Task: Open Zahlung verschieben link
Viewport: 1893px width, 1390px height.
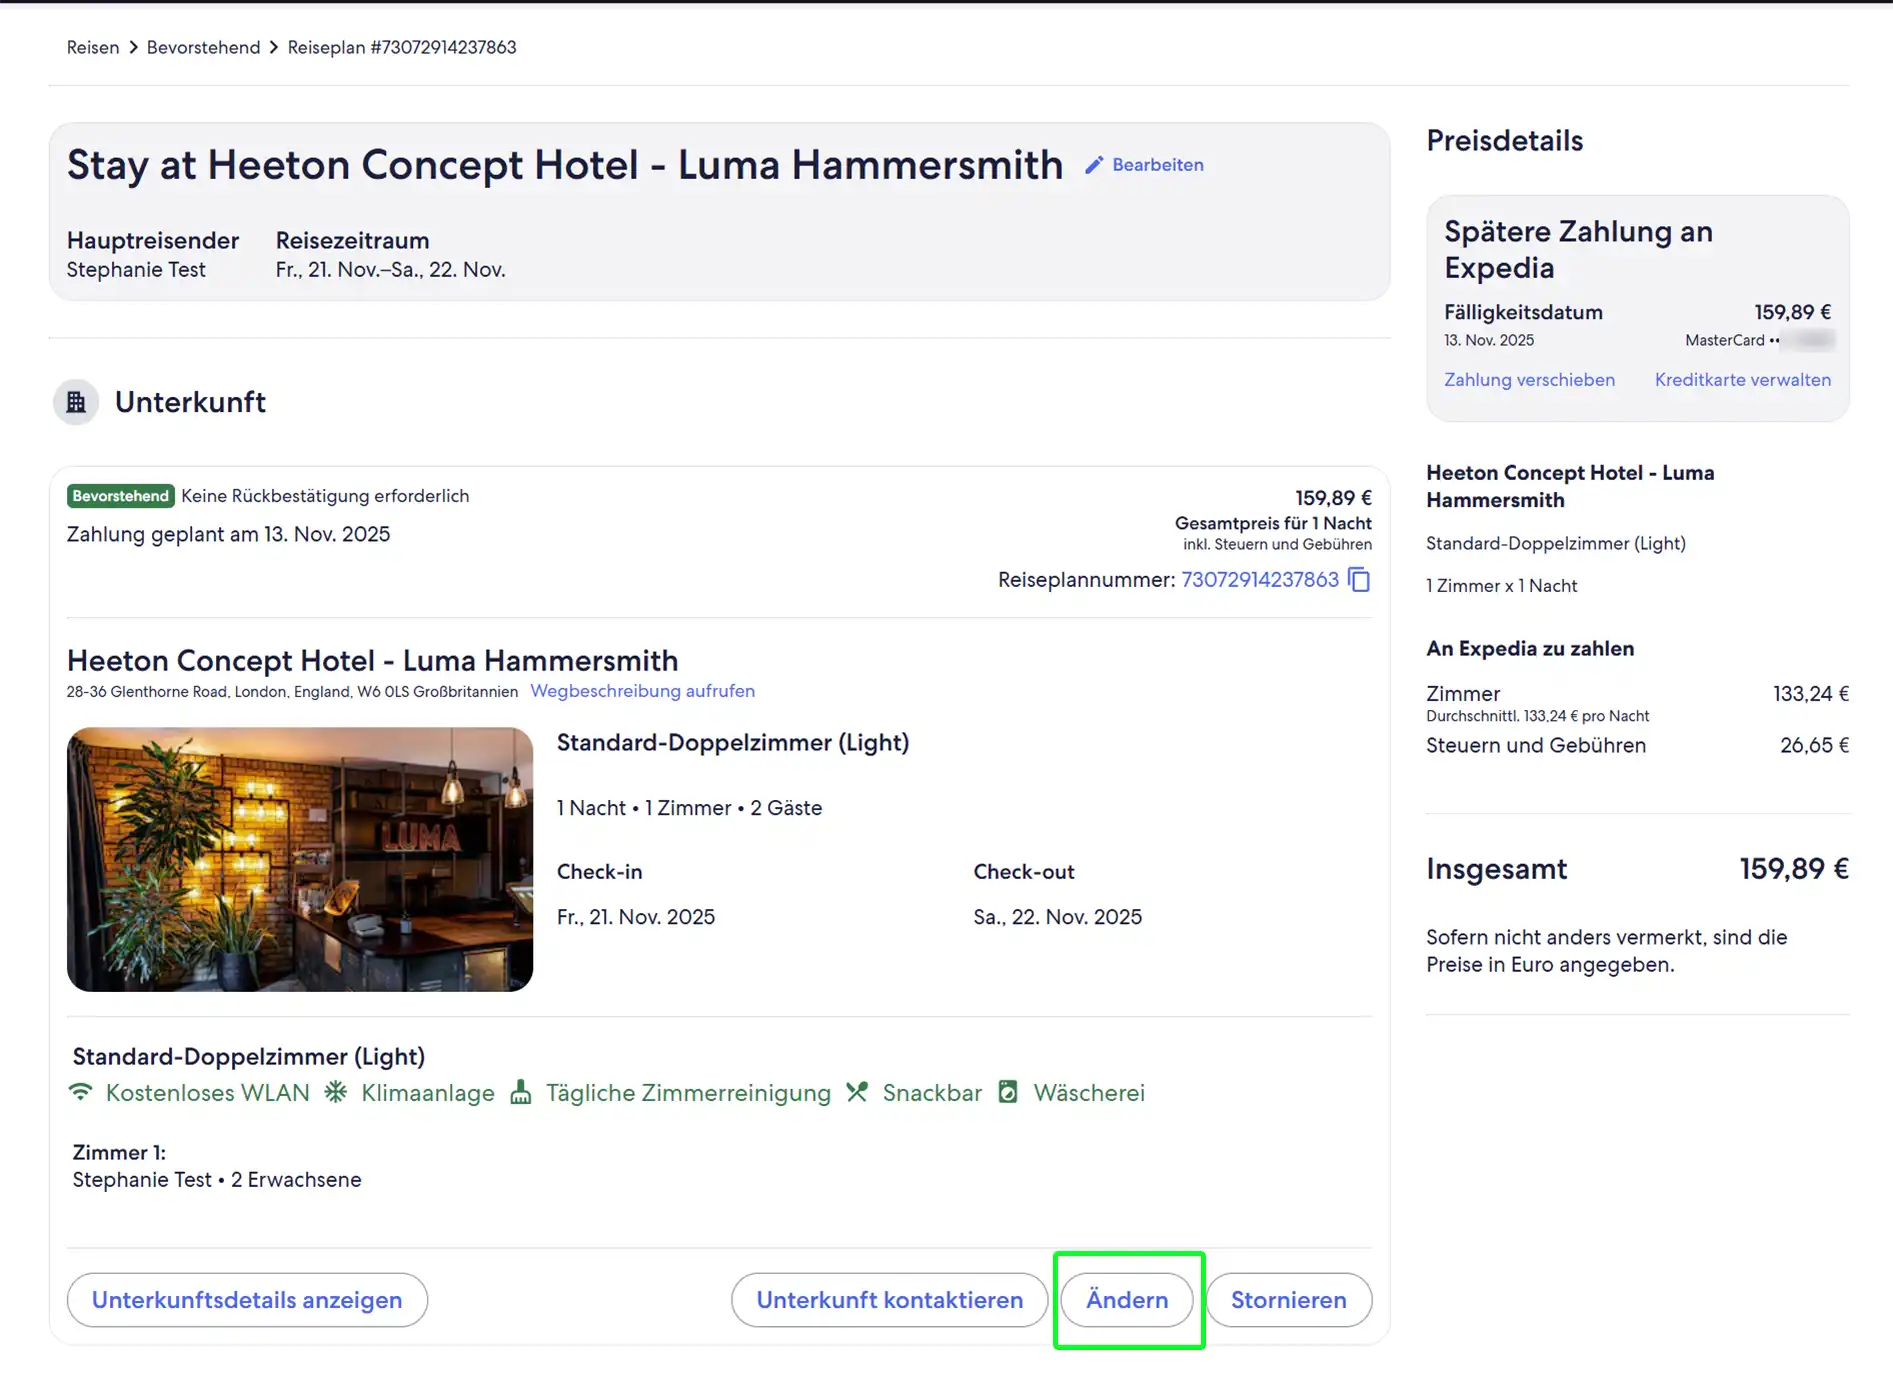Action: (1529, 380)
